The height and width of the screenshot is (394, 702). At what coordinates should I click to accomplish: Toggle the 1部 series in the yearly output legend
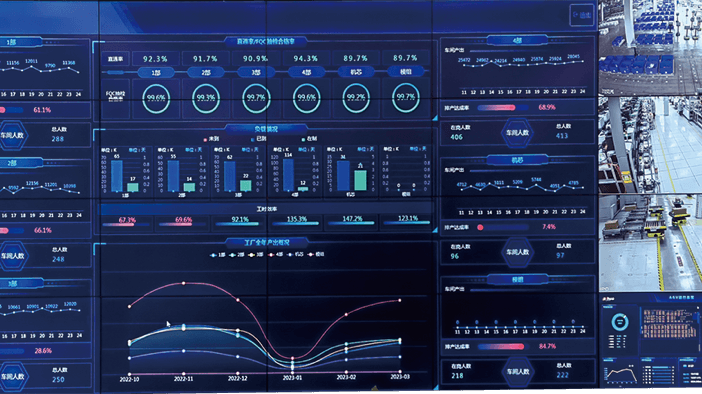click(x=218, y=255)
